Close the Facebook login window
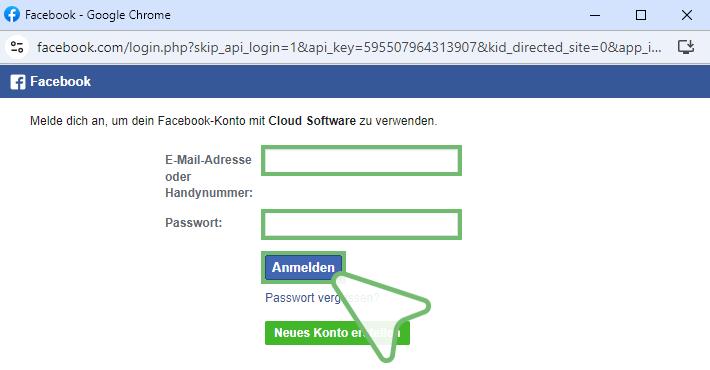This screenshot has height=370, width=710. [x=686, y=15]
